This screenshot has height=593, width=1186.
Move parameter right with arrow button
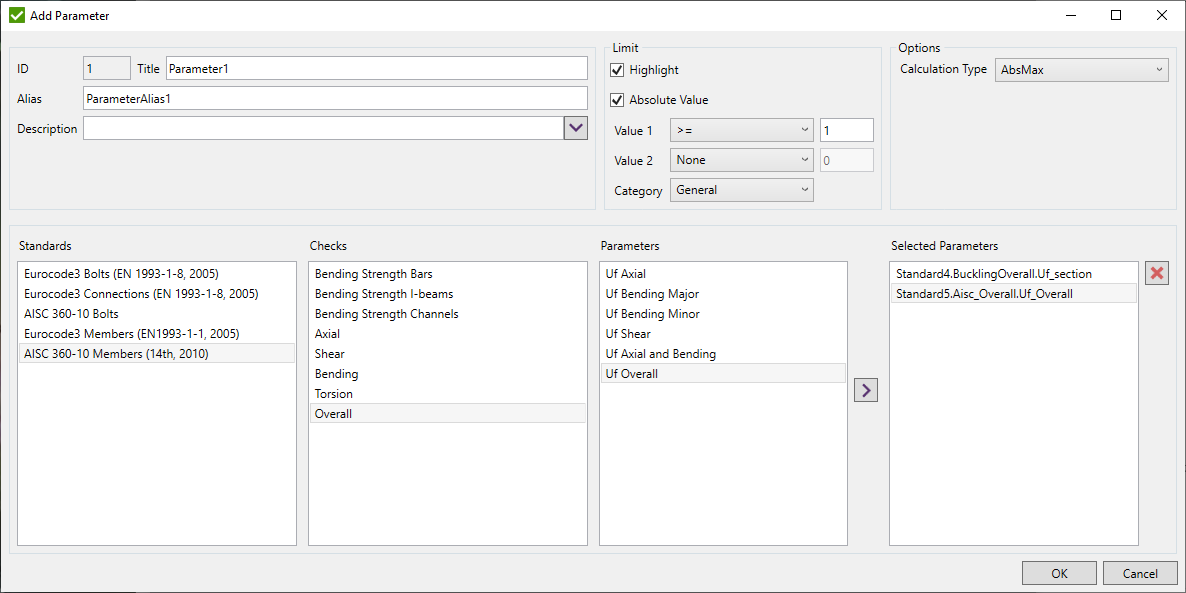865,389
